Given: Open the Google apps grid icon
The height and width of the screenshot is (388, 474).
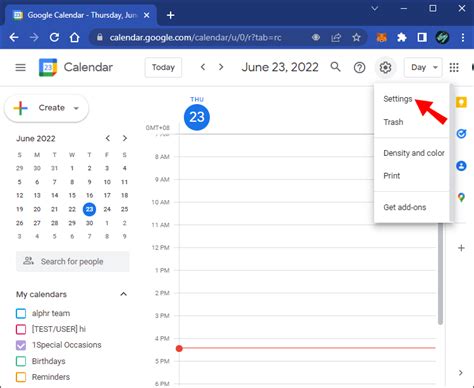Looking at the screenshot, I should [x=454, y=68].
